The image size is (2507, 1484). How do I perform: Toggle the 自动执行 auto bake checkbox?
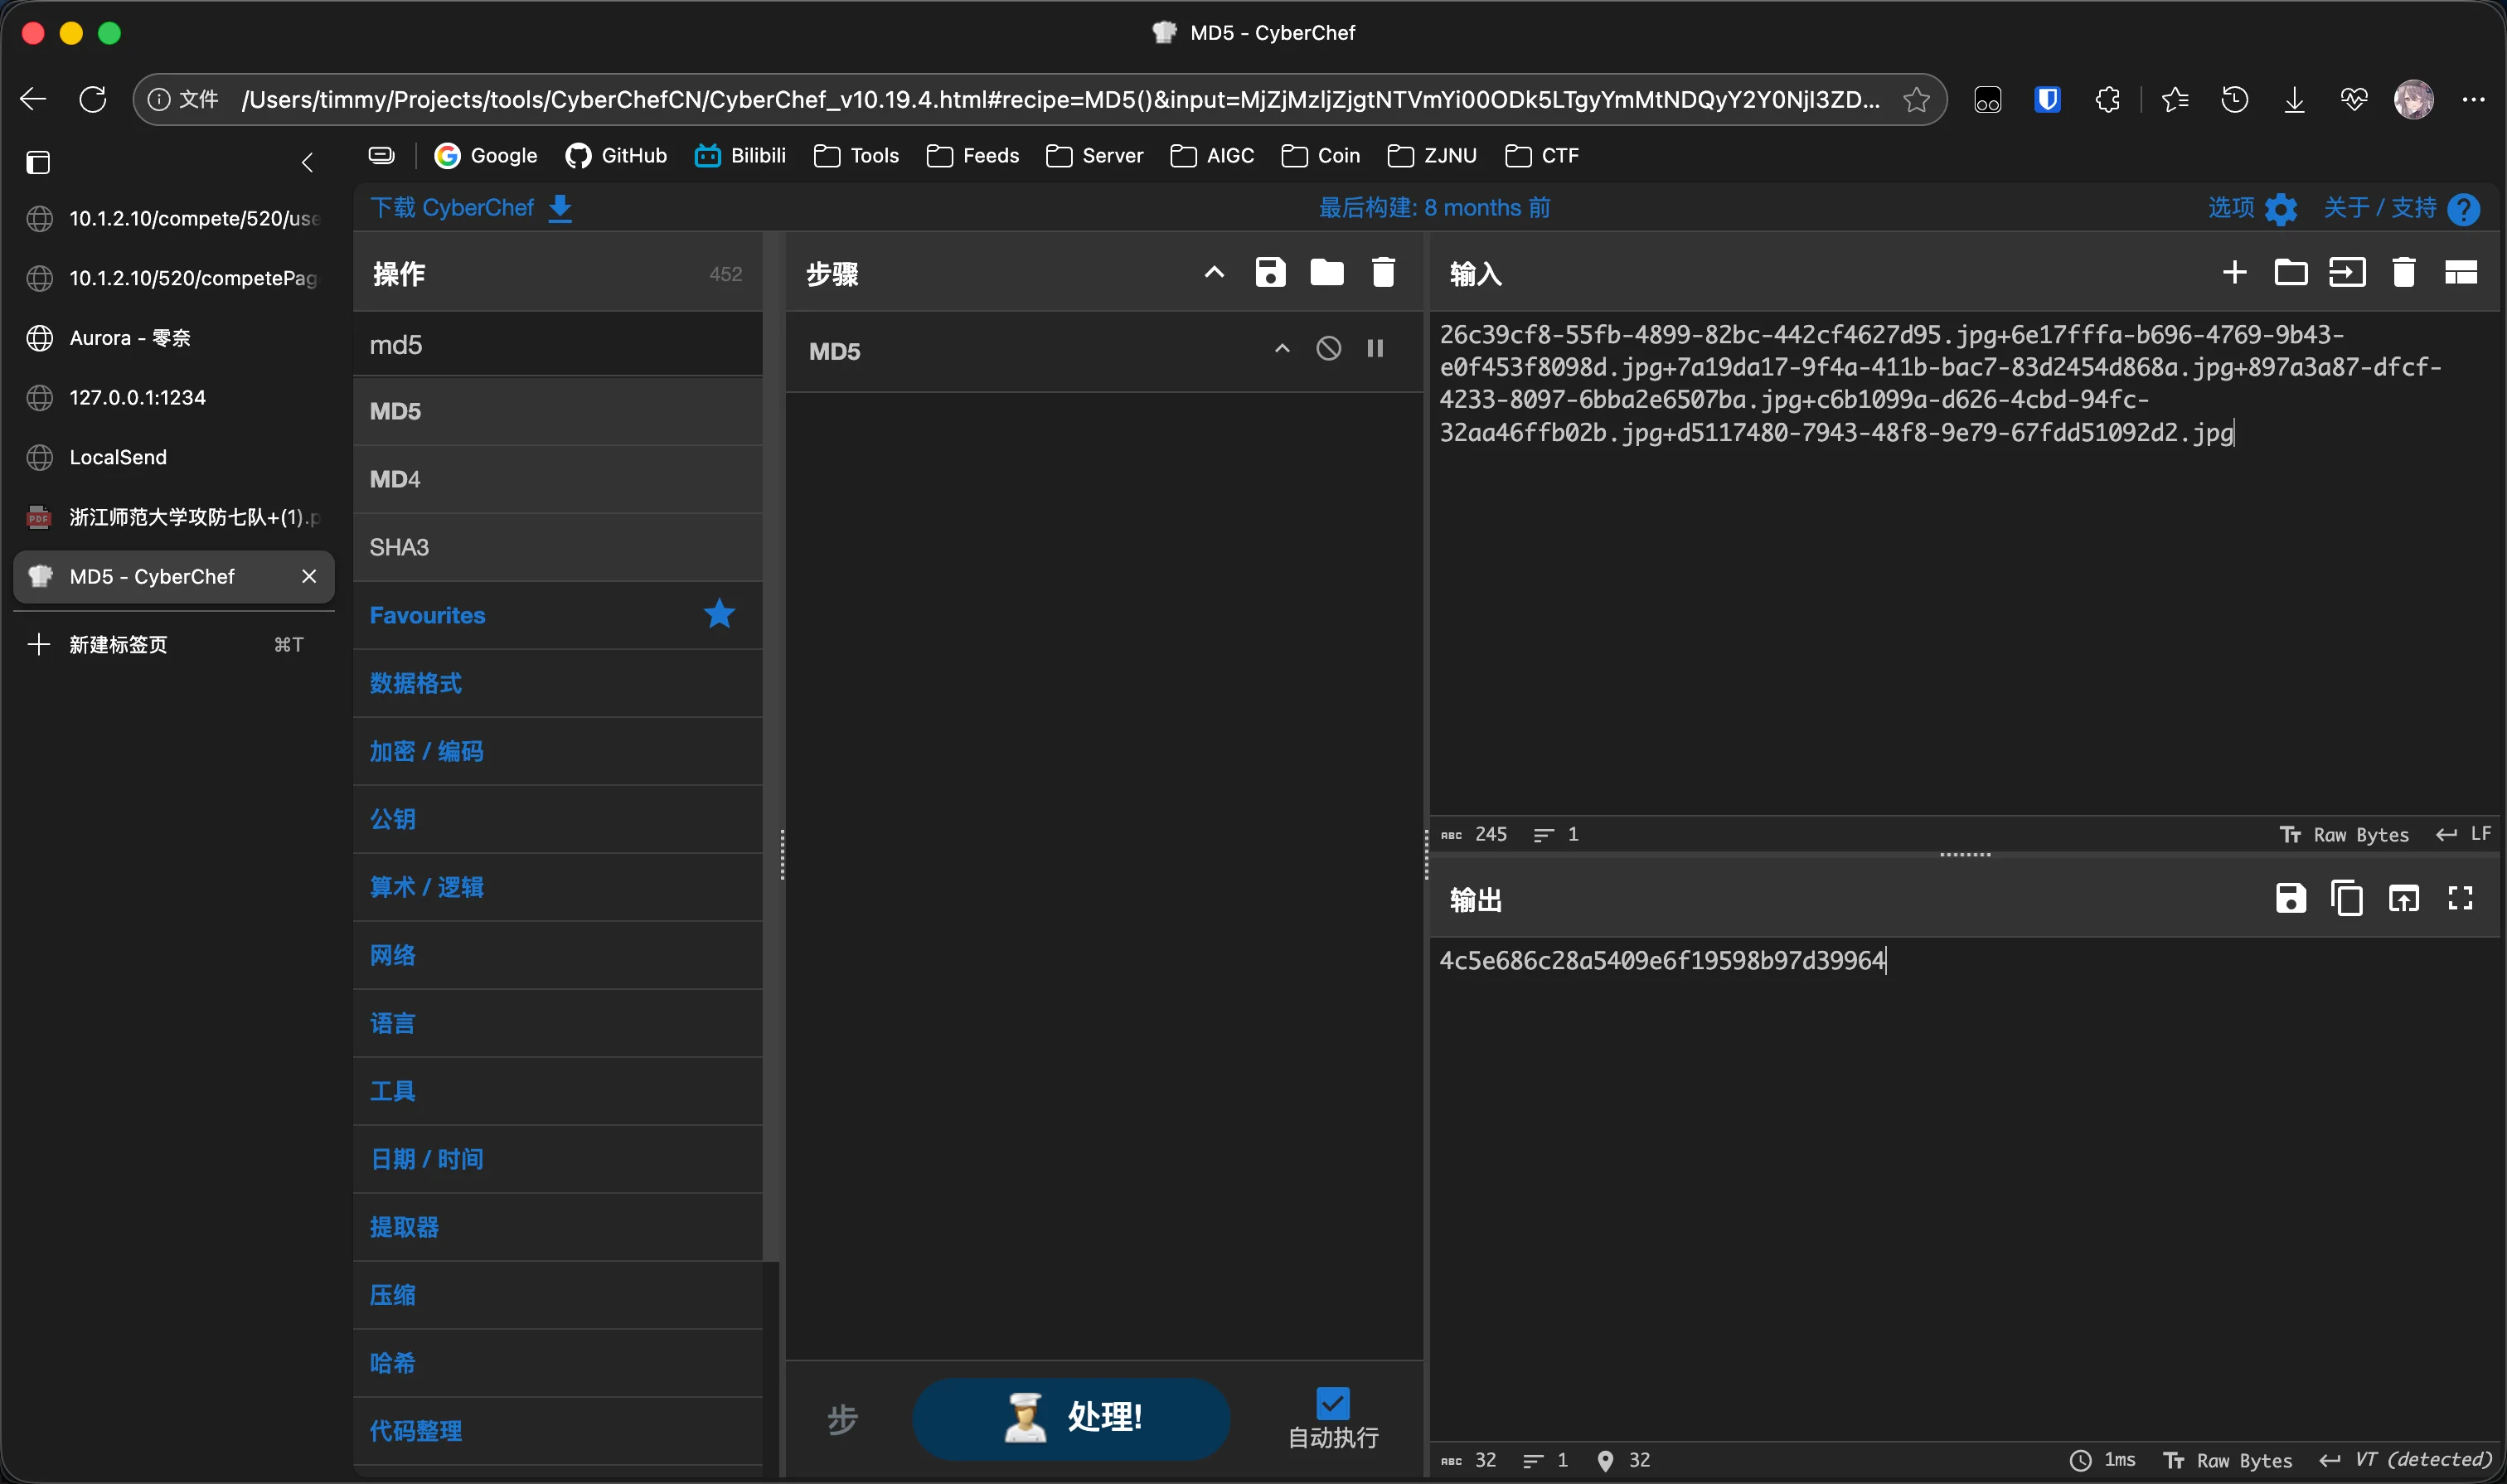(1332, 1403)
